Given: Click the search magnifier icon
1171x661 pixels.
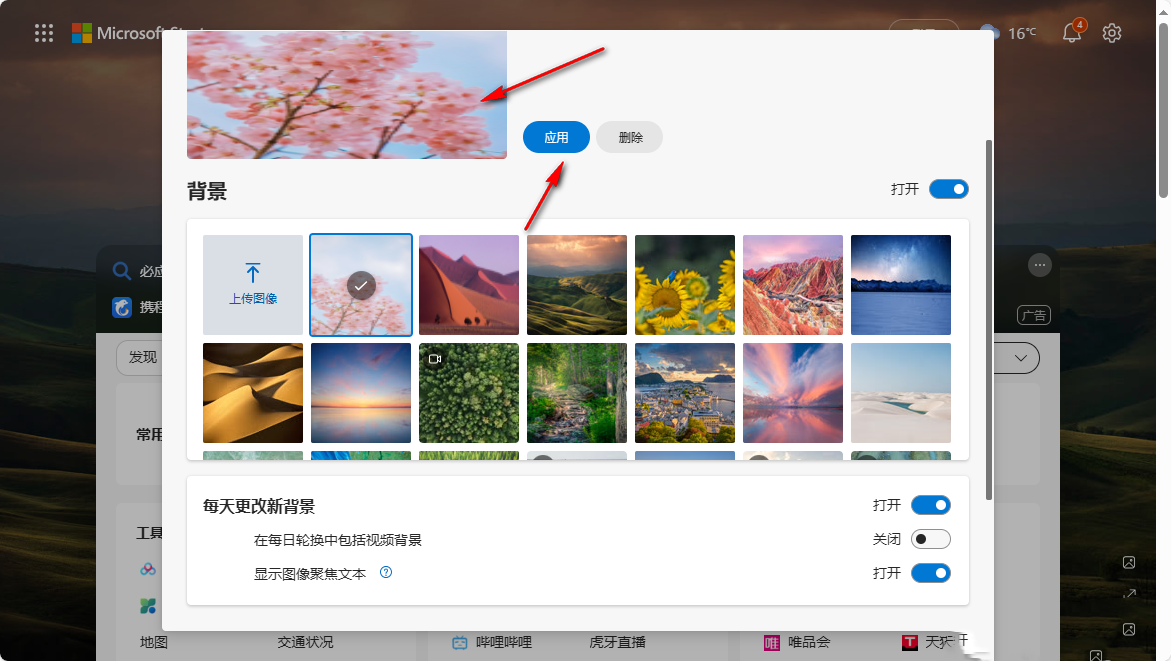Looking at the screenshot, I should pyautogui.click(x=122, y=270).
